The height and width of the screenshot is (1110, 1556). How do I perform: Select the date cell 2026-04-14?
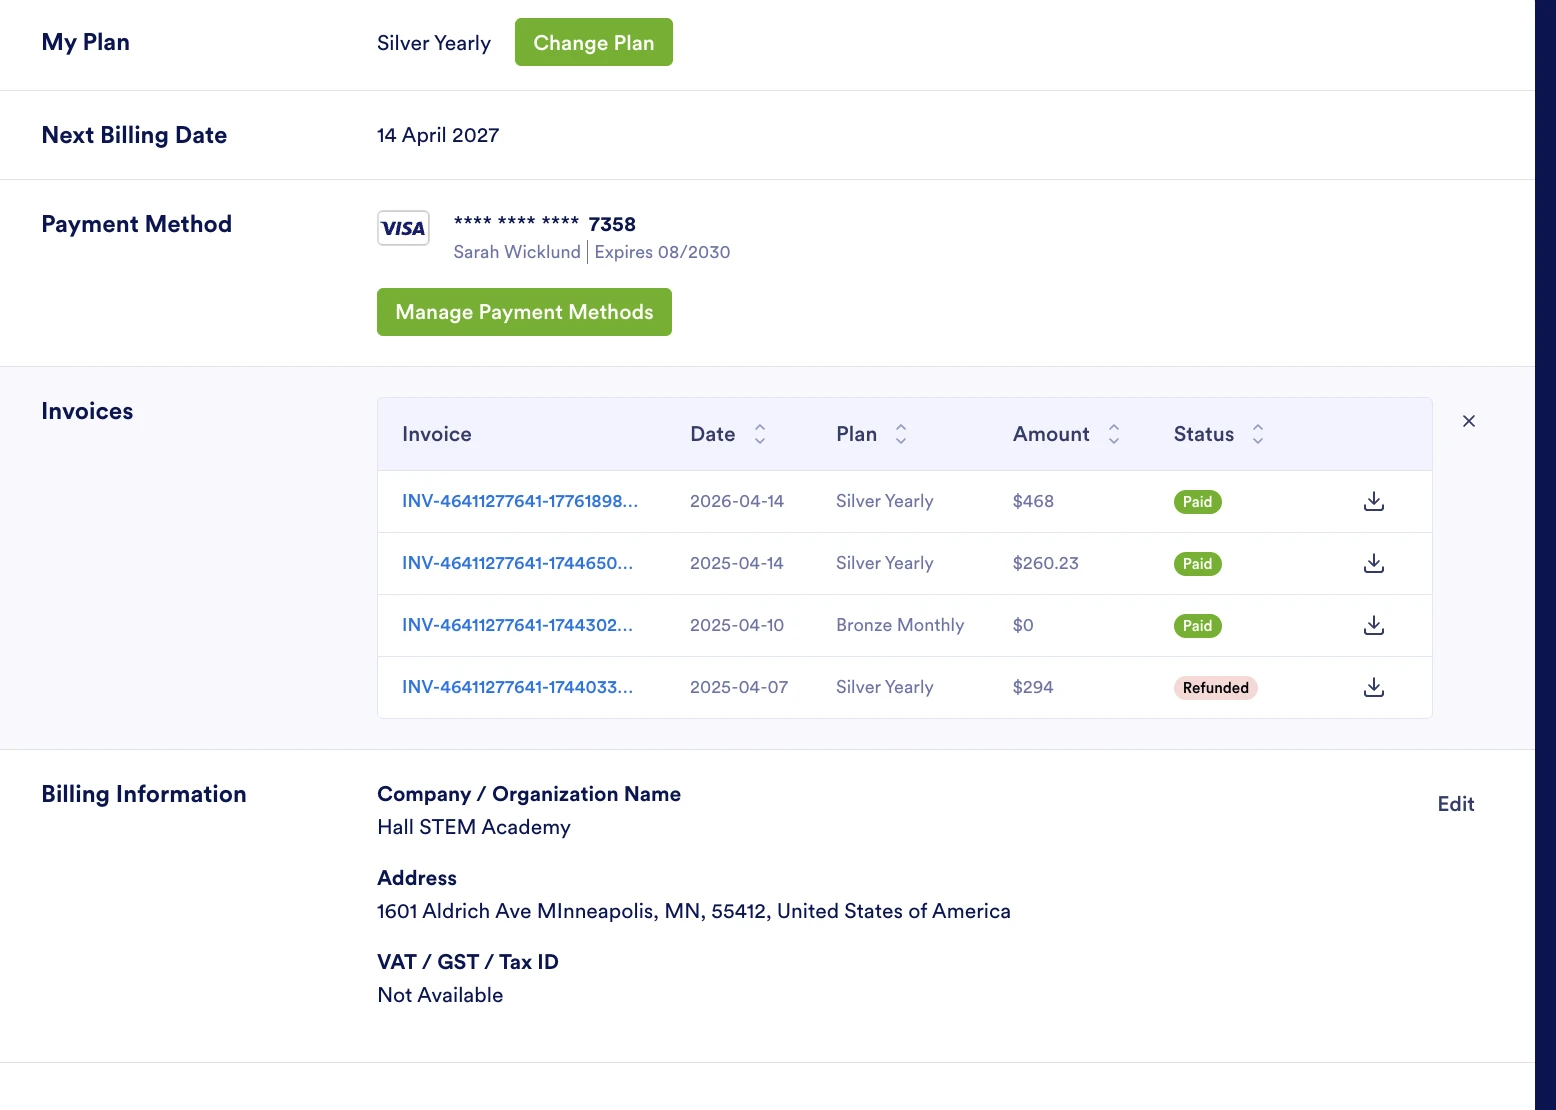tap(737, 501)
